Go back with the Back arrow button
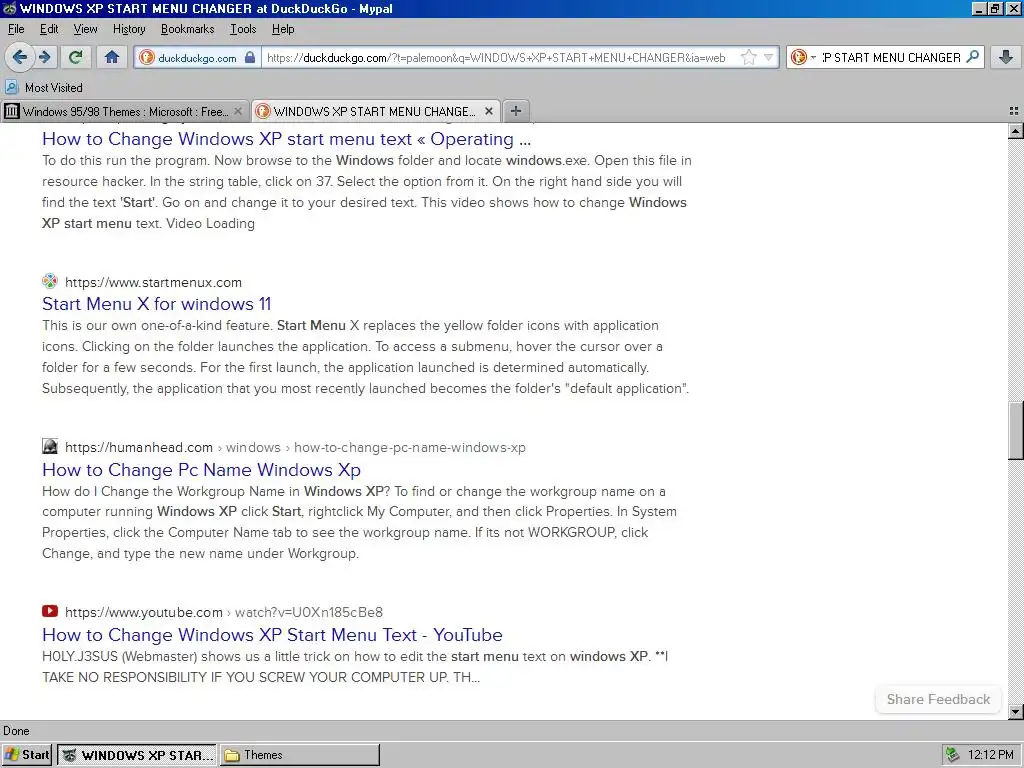 coord(20,57)
